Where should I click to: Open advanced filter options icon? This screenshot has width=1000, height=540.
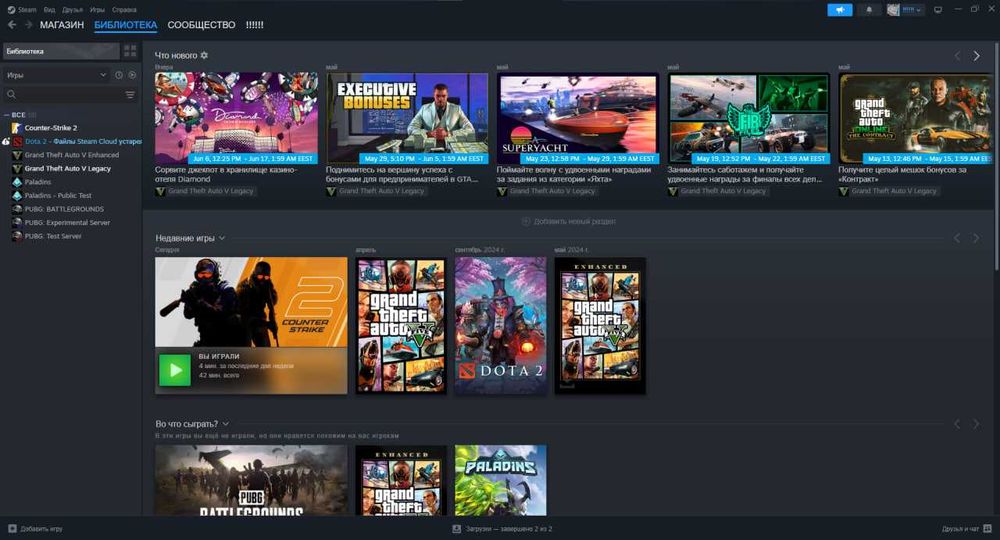click(x=130, y=94)
